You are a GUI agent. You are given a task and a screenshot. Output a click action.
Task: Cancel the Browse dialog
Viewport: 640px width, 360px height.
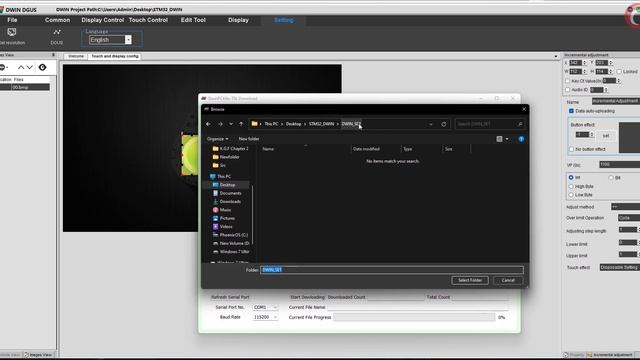508,280
